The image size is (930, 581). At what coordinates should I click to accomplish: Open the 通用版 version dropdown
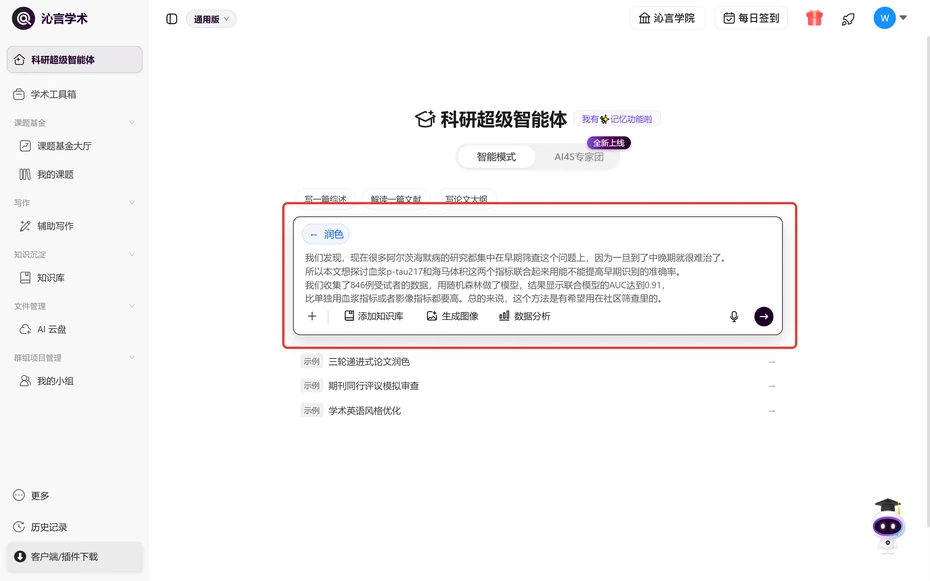click(211, 19)
